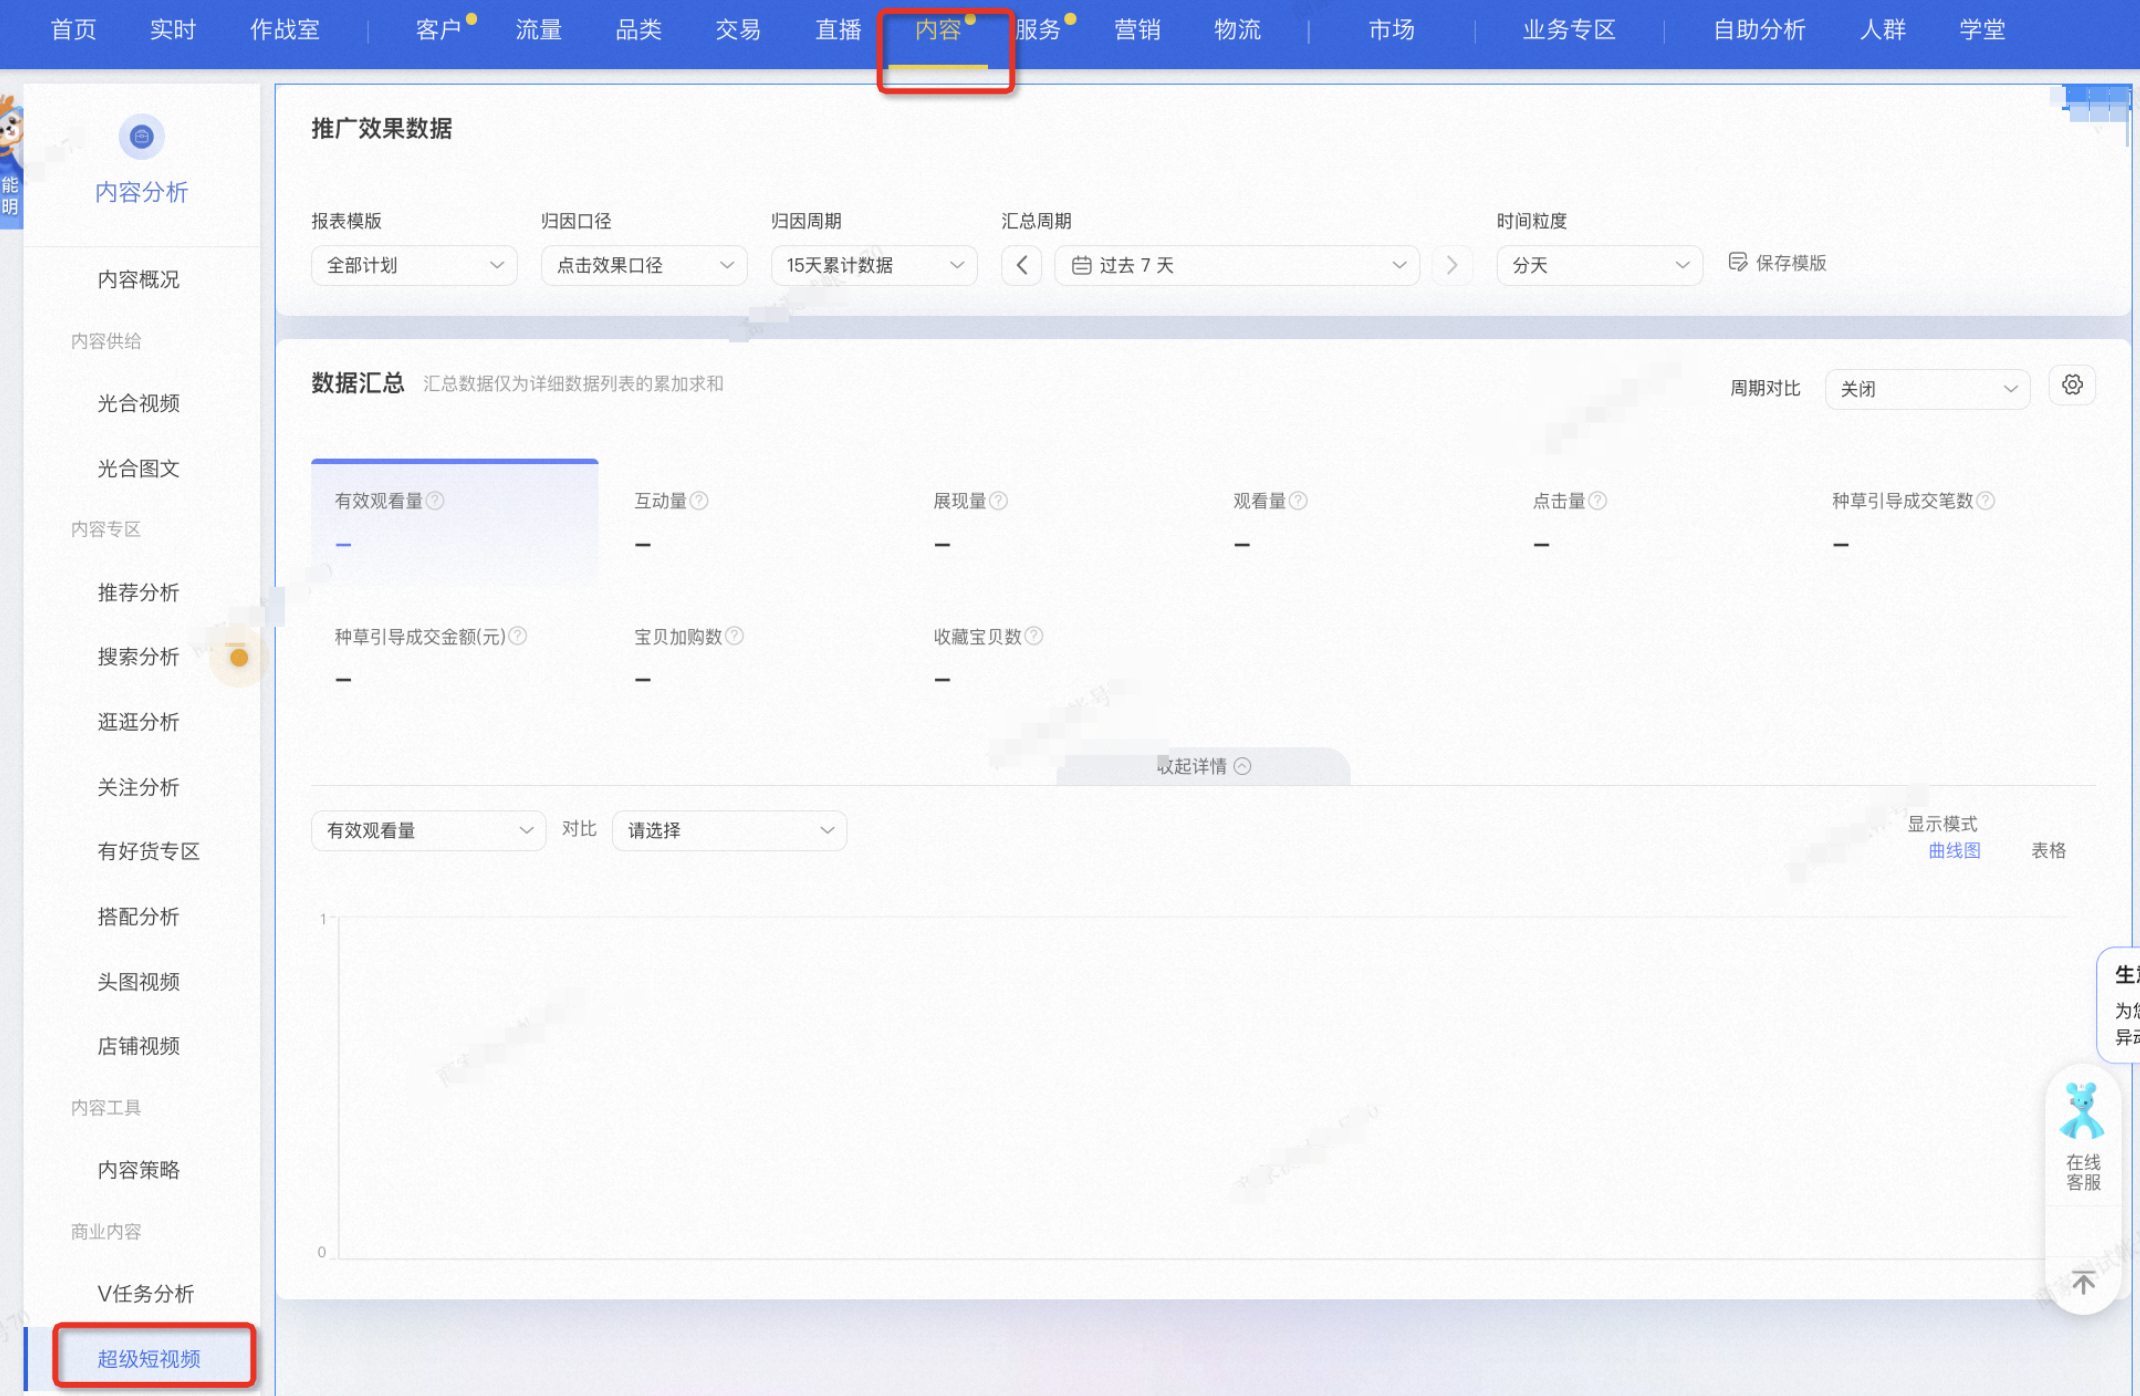Open the 有效观看量 chart metric dropdown
2140x1396 pixels.
428,830
